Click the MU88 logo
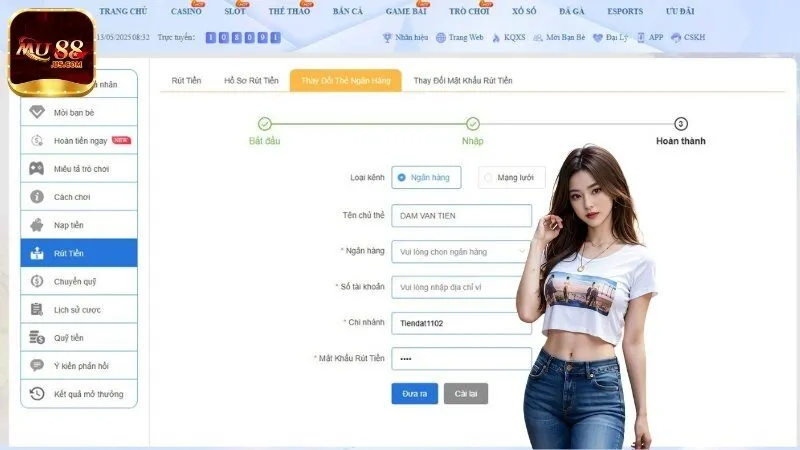The height and width of the screenshot is (450, 800). coord(50,52)
